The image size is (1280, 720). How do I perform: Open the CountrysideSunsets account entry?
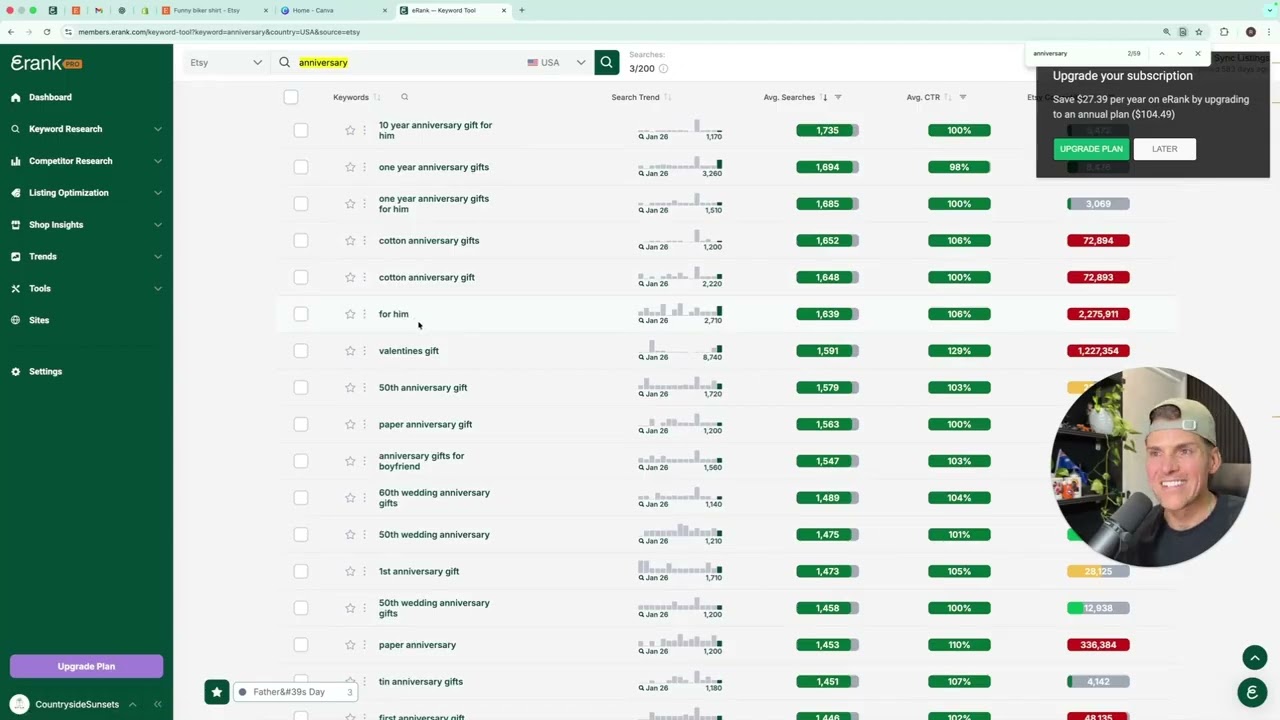pos(77,704)
